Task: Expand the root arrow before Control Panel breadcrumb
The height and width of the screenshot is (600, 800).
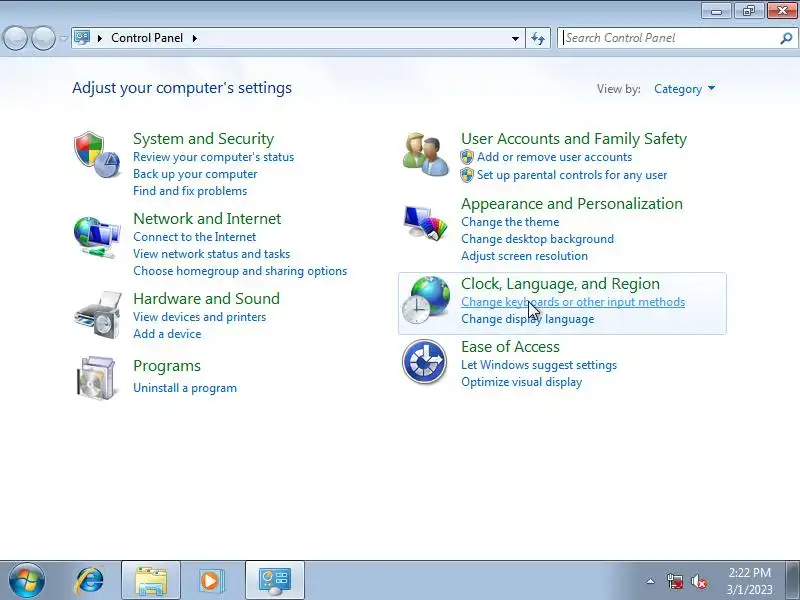Action: coord(99,38)
